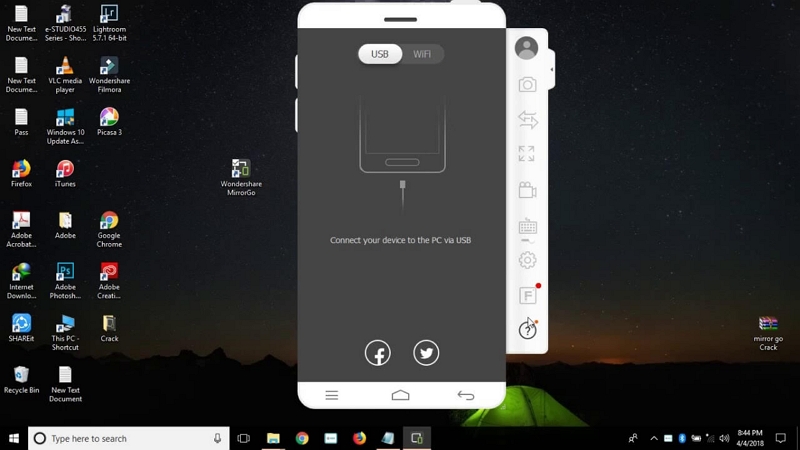Screen dimensions: 800x450
Task: Select the Wondershare MirrorGo desktop shortcut
Action: coord(241,178)
